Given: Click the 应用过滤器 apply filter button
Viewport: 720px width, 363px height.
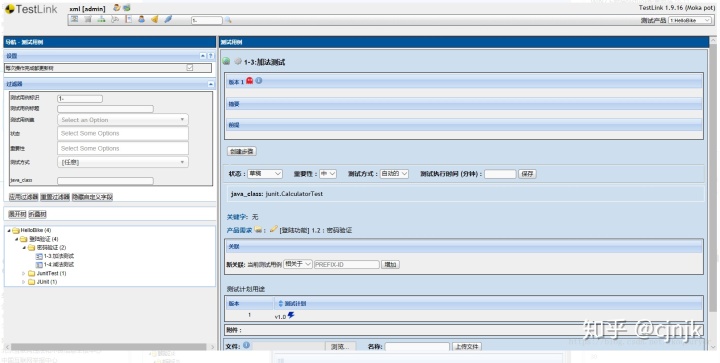Looking at the screenshot, I should click(24, 197).
